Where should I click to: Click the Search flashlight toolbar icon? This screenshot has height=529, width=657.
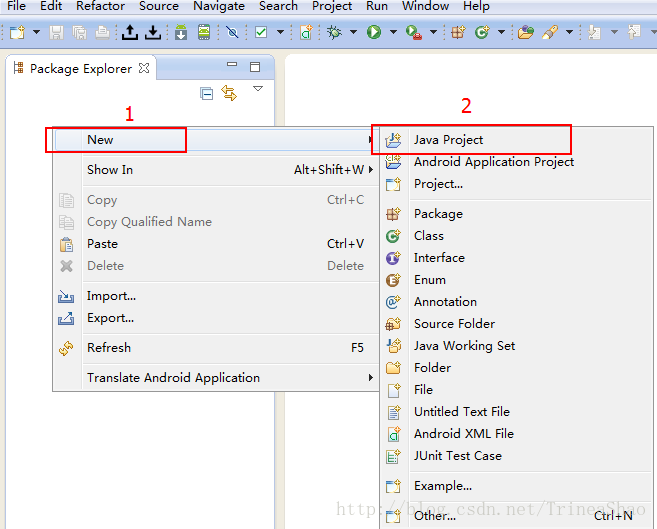click(x=550, y=32)
